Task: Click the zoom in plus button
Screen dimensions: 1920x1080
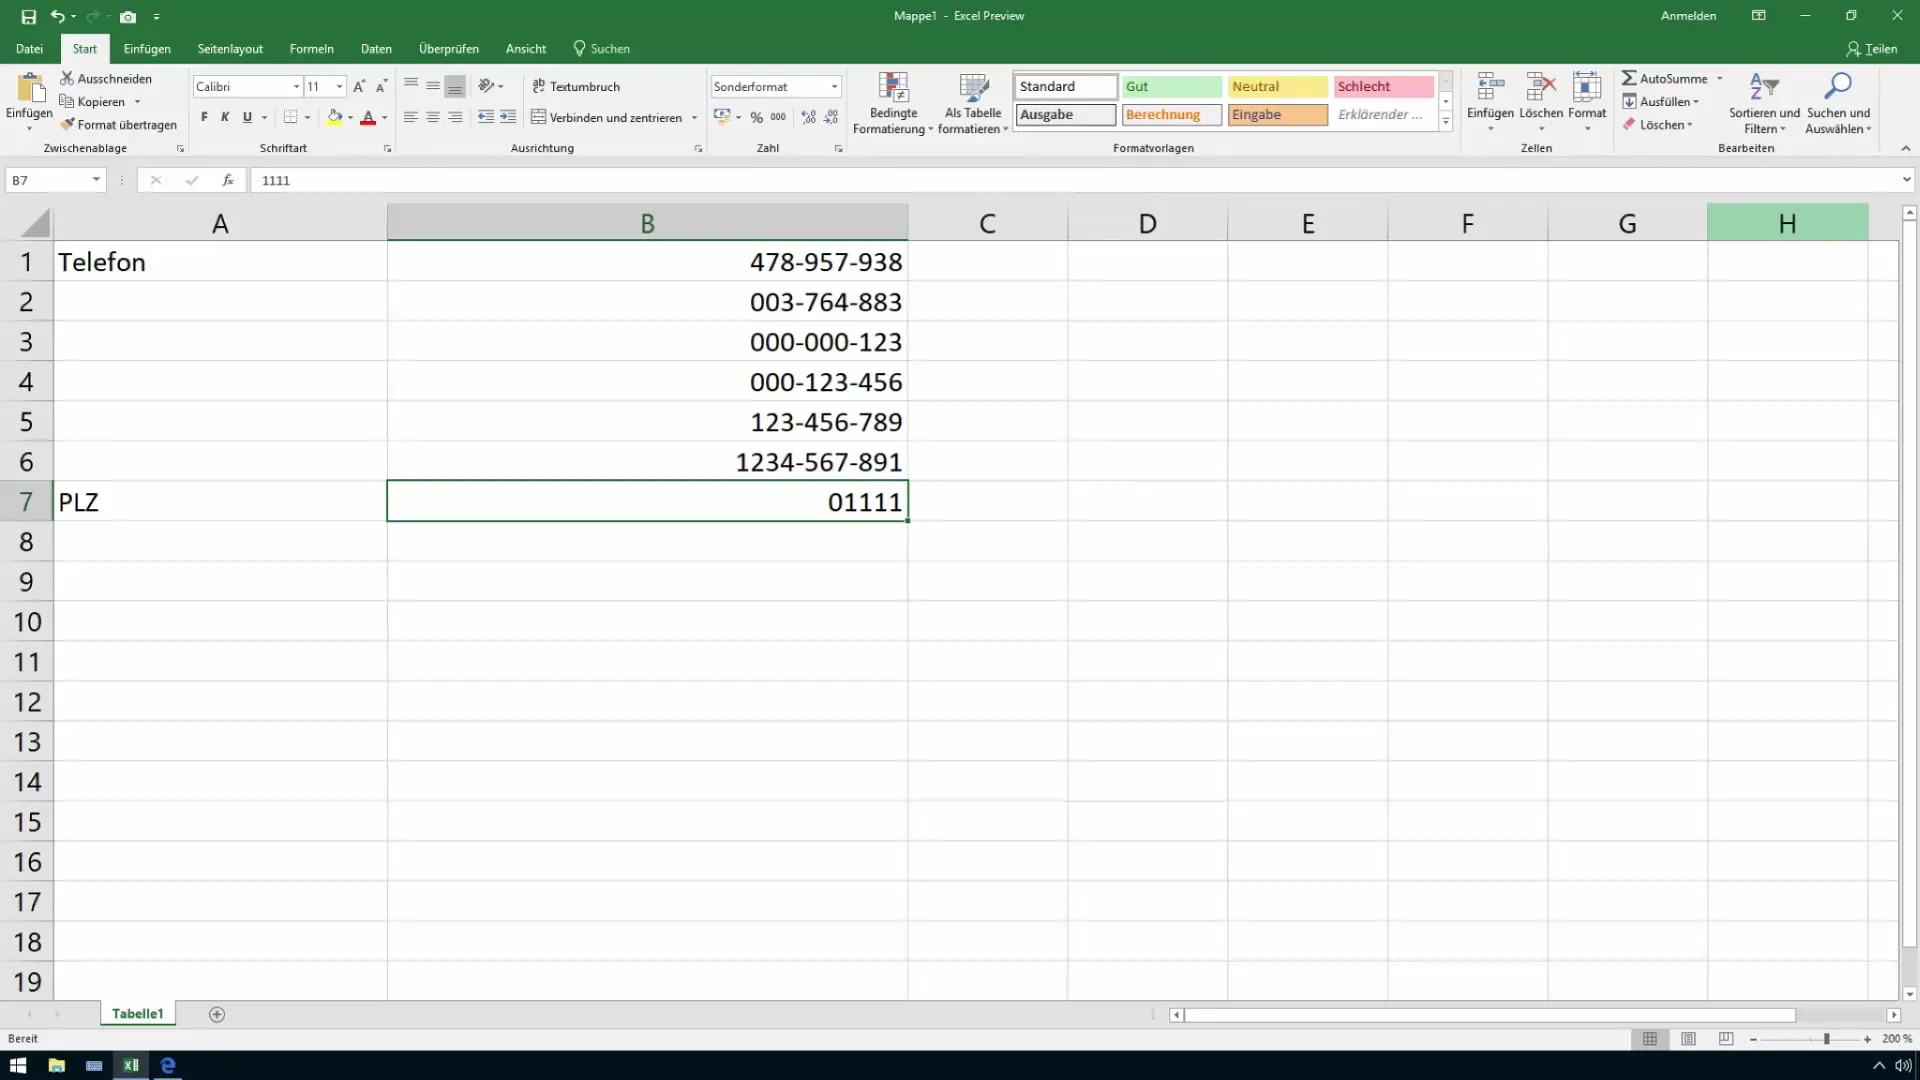Action: [1867, 1039]
